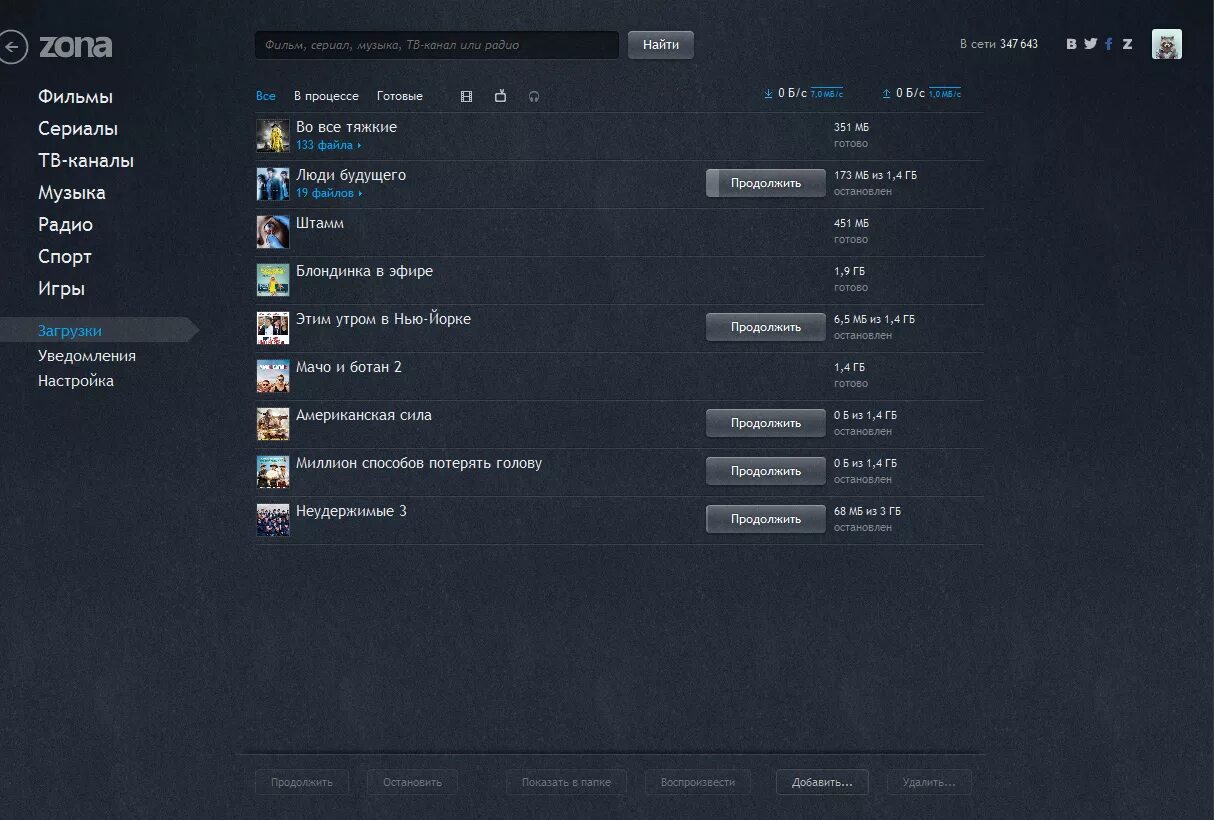1214x820 pixels.
Task: Open poster thumbnail for Неудержимые 3
Action: click(x=273, y=519)
